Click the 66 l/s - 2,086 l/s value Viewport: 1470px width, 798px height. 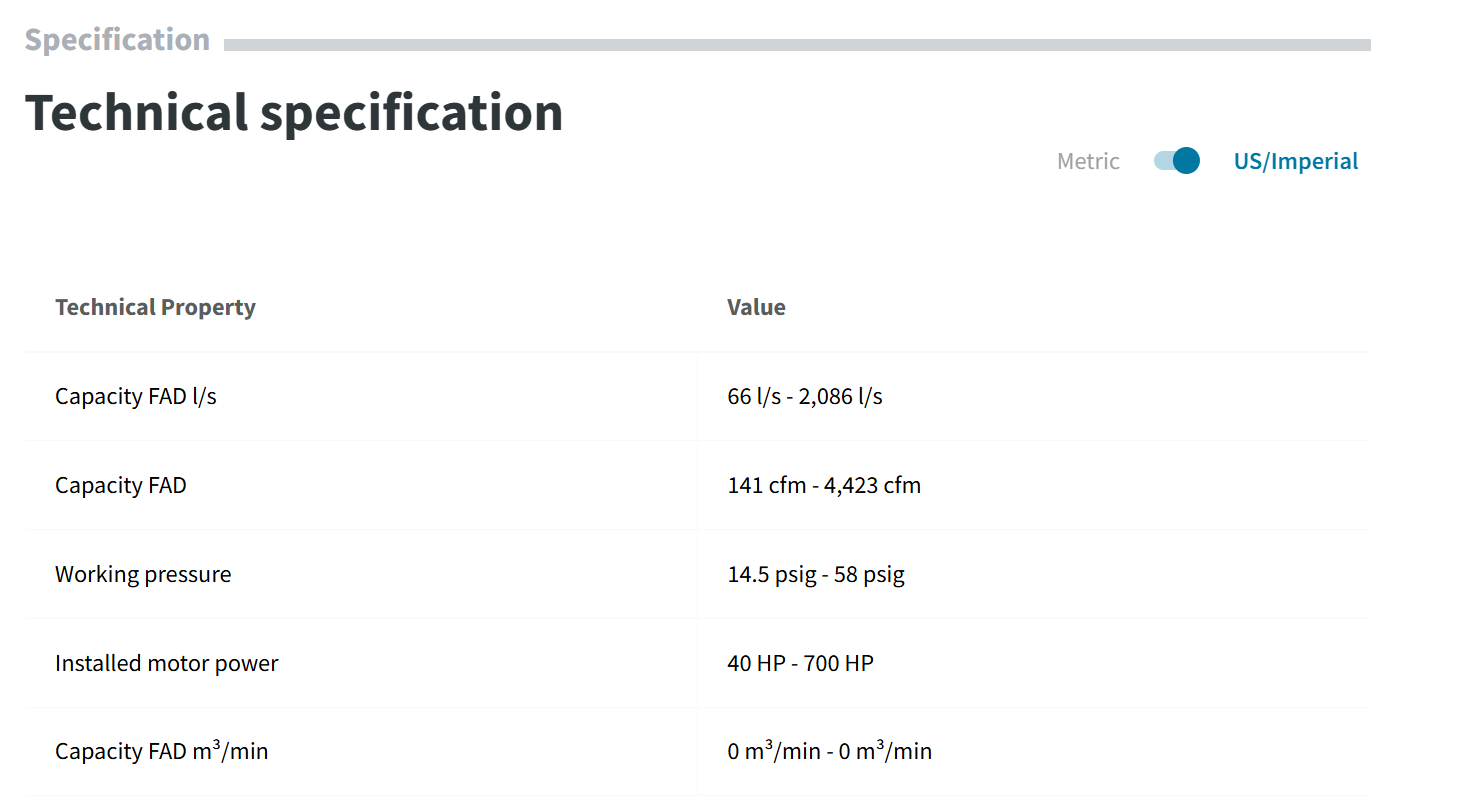(805, 396)
